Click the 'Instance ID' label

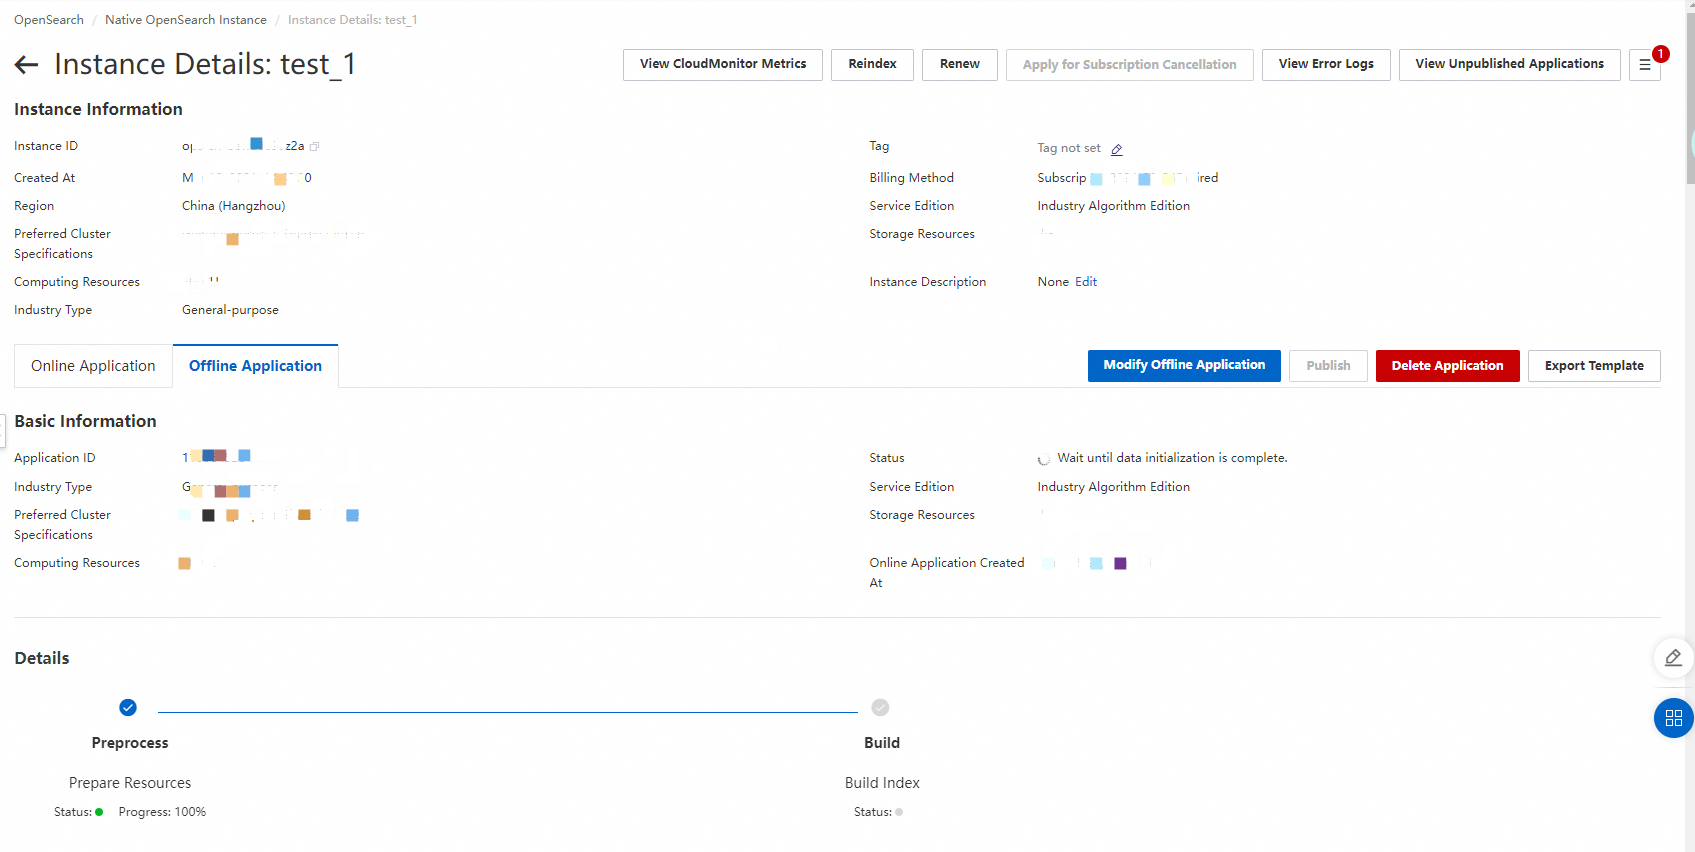(x=46, y=146)
